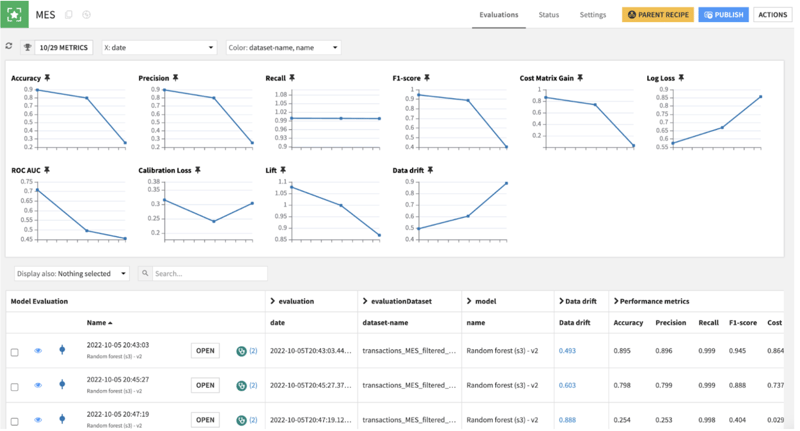Screen dimensions: 800x431
Task: Click the copy icon next to MES title
Action: 68,15
